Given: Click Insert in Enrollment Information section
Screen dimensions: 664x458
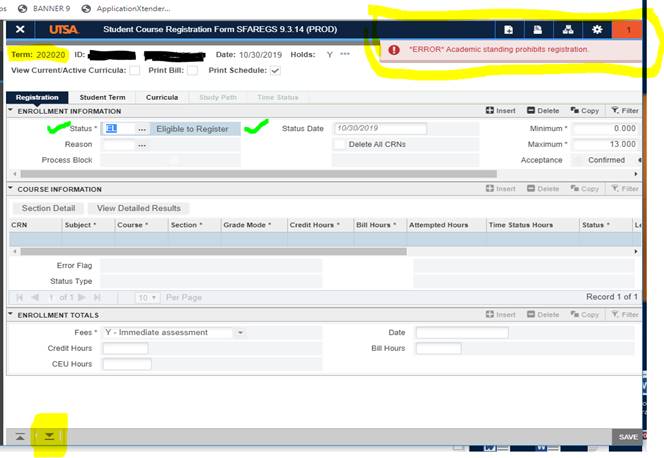Looking at the screenshot, I should click(503, 111).
